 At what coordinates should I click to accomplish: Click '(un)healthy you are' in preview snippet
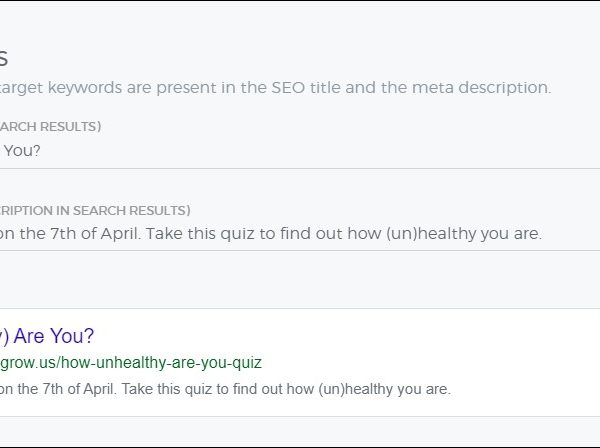[392, 388]
